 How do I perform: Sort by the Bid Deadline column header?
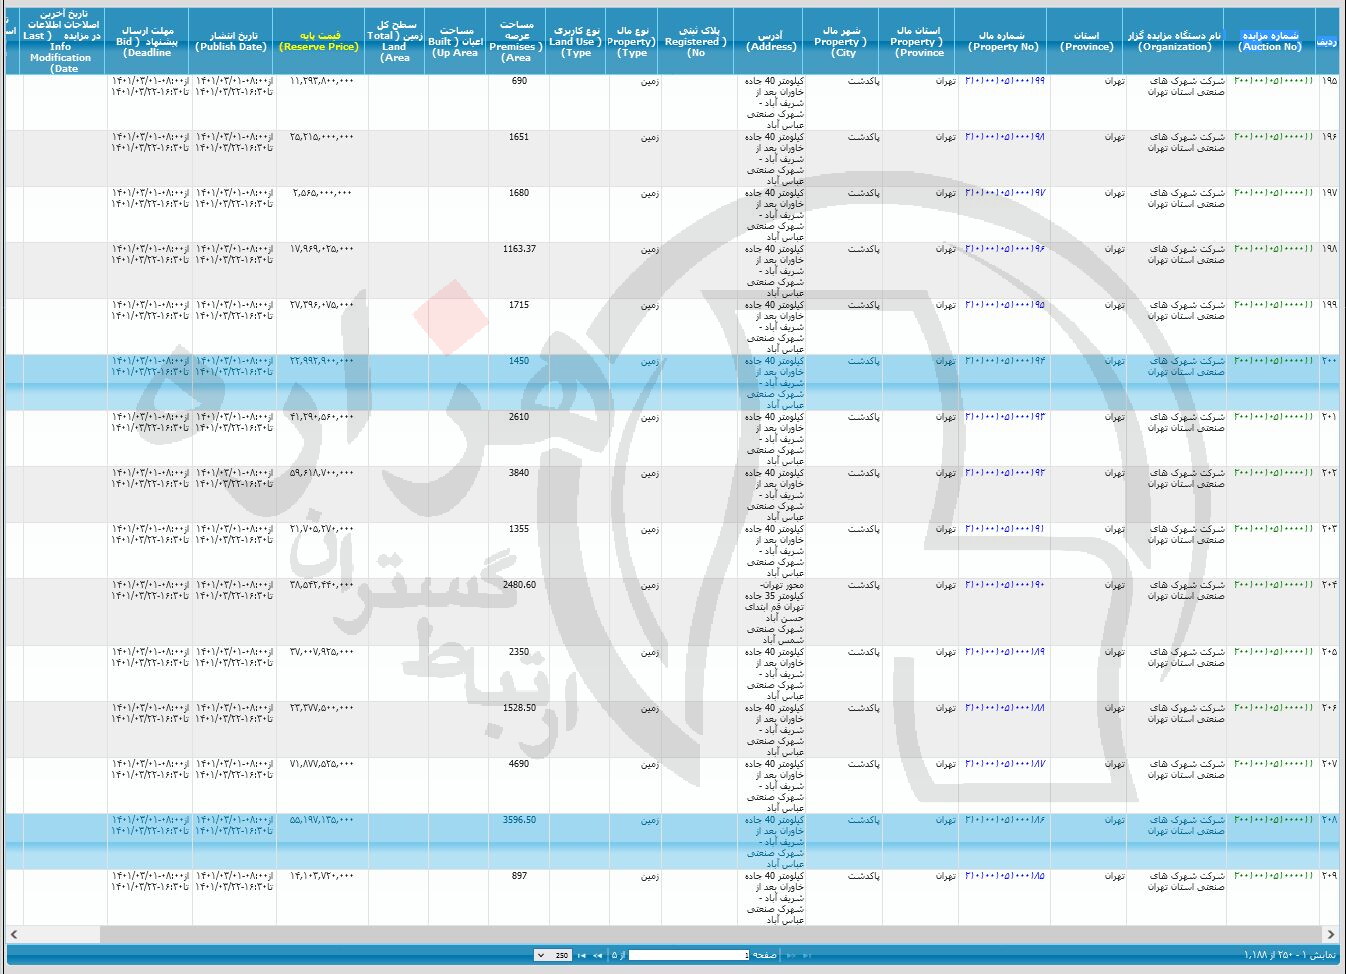pyautogui.click(x=147, y=41)
